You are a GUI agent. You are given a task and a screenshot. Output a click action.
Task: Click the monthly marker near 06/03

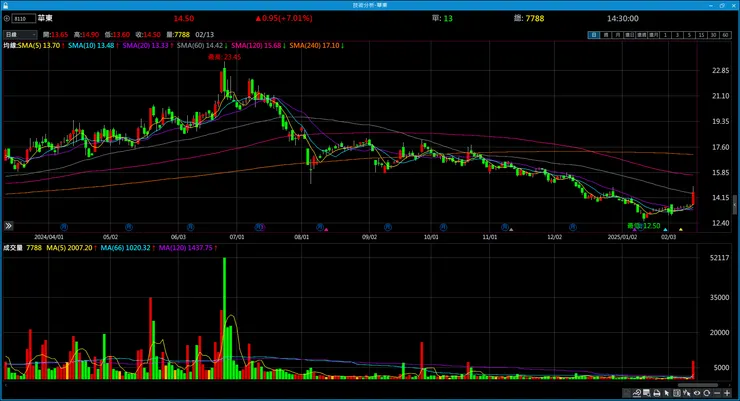pos(190,227)
